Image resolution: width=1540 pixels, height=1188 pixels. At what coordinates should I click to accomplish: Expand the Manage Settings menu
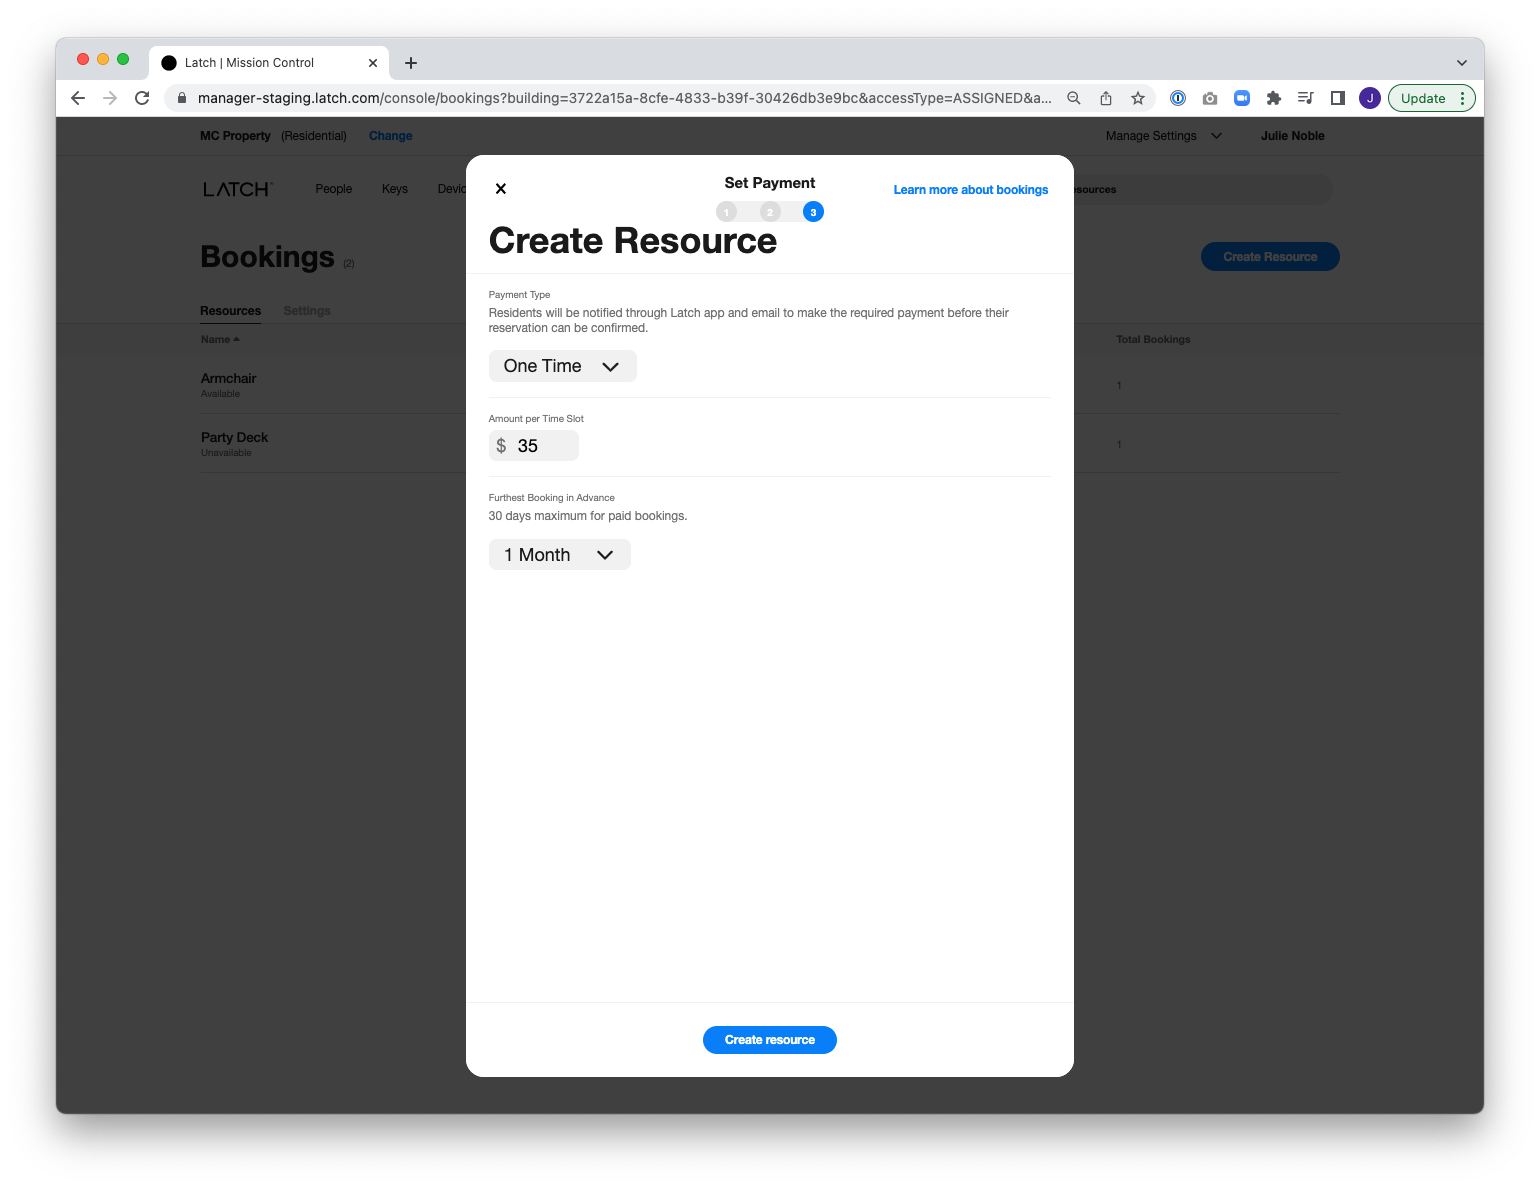1163,136
